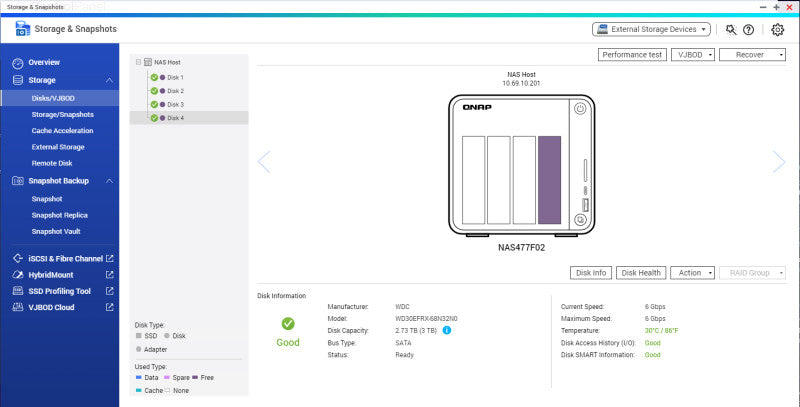Click the Good status check icon
The image size is (800, 407).
[x=288, y=323]
